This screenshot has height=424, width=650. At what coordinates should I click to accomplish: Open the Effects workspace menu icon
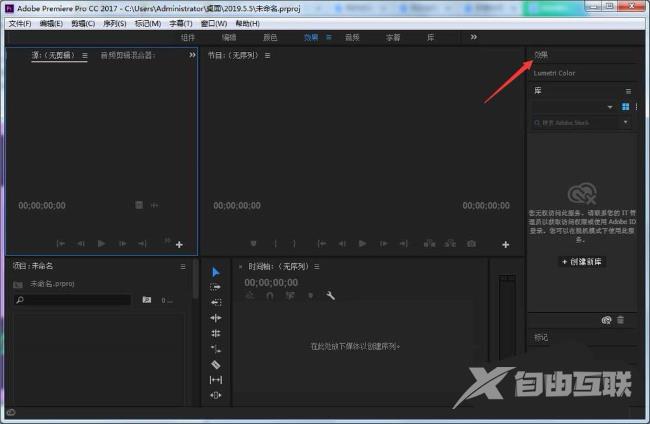pos(329,37)
